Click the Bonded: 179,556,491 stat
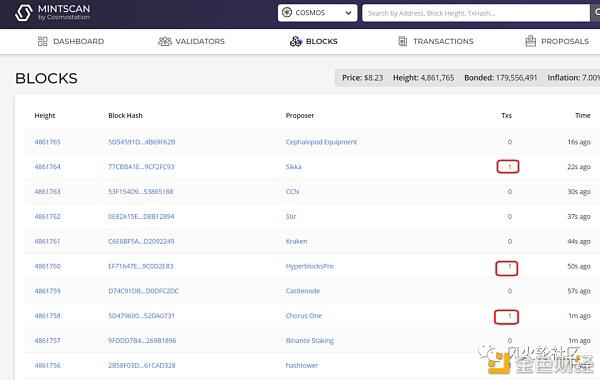This screenshot has height=380, width=600. [501, 78]
